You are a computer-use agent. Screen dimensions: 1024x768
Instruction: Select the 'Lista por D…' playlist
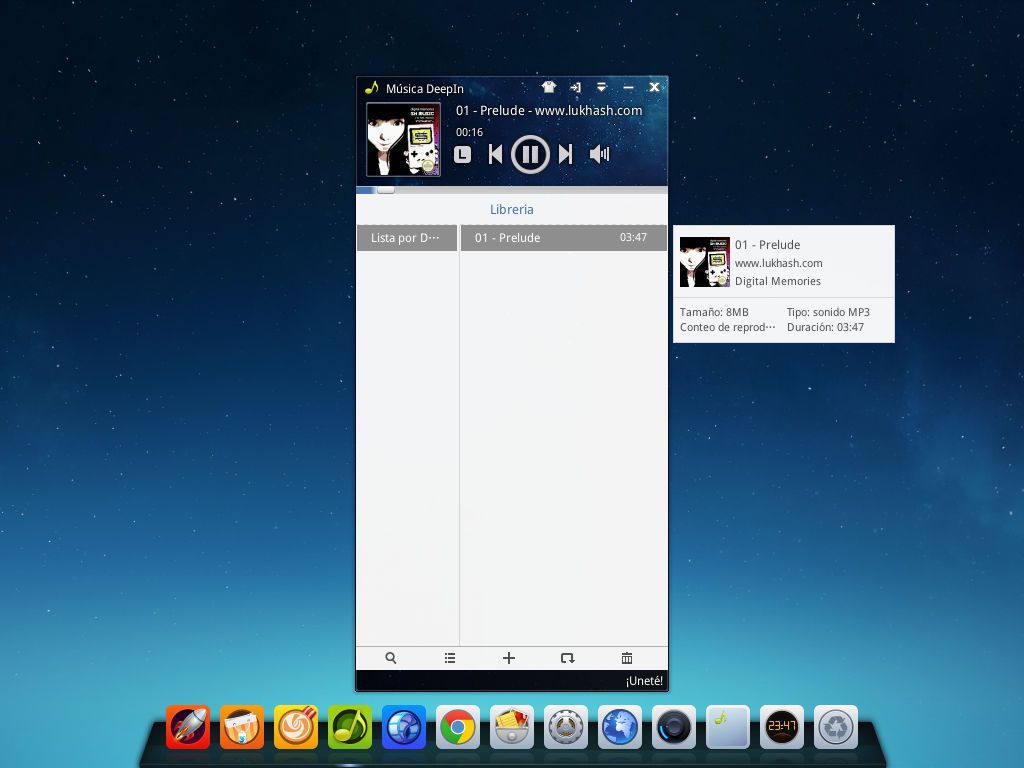tap(406, 238)
